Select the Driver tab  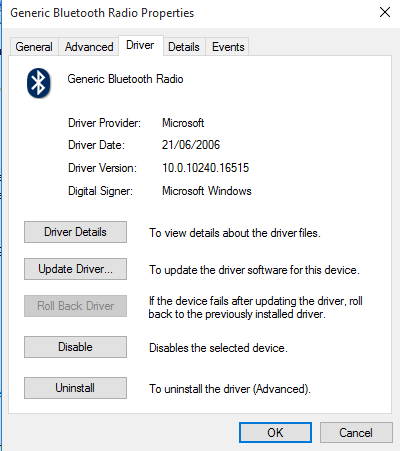[140, 45]
